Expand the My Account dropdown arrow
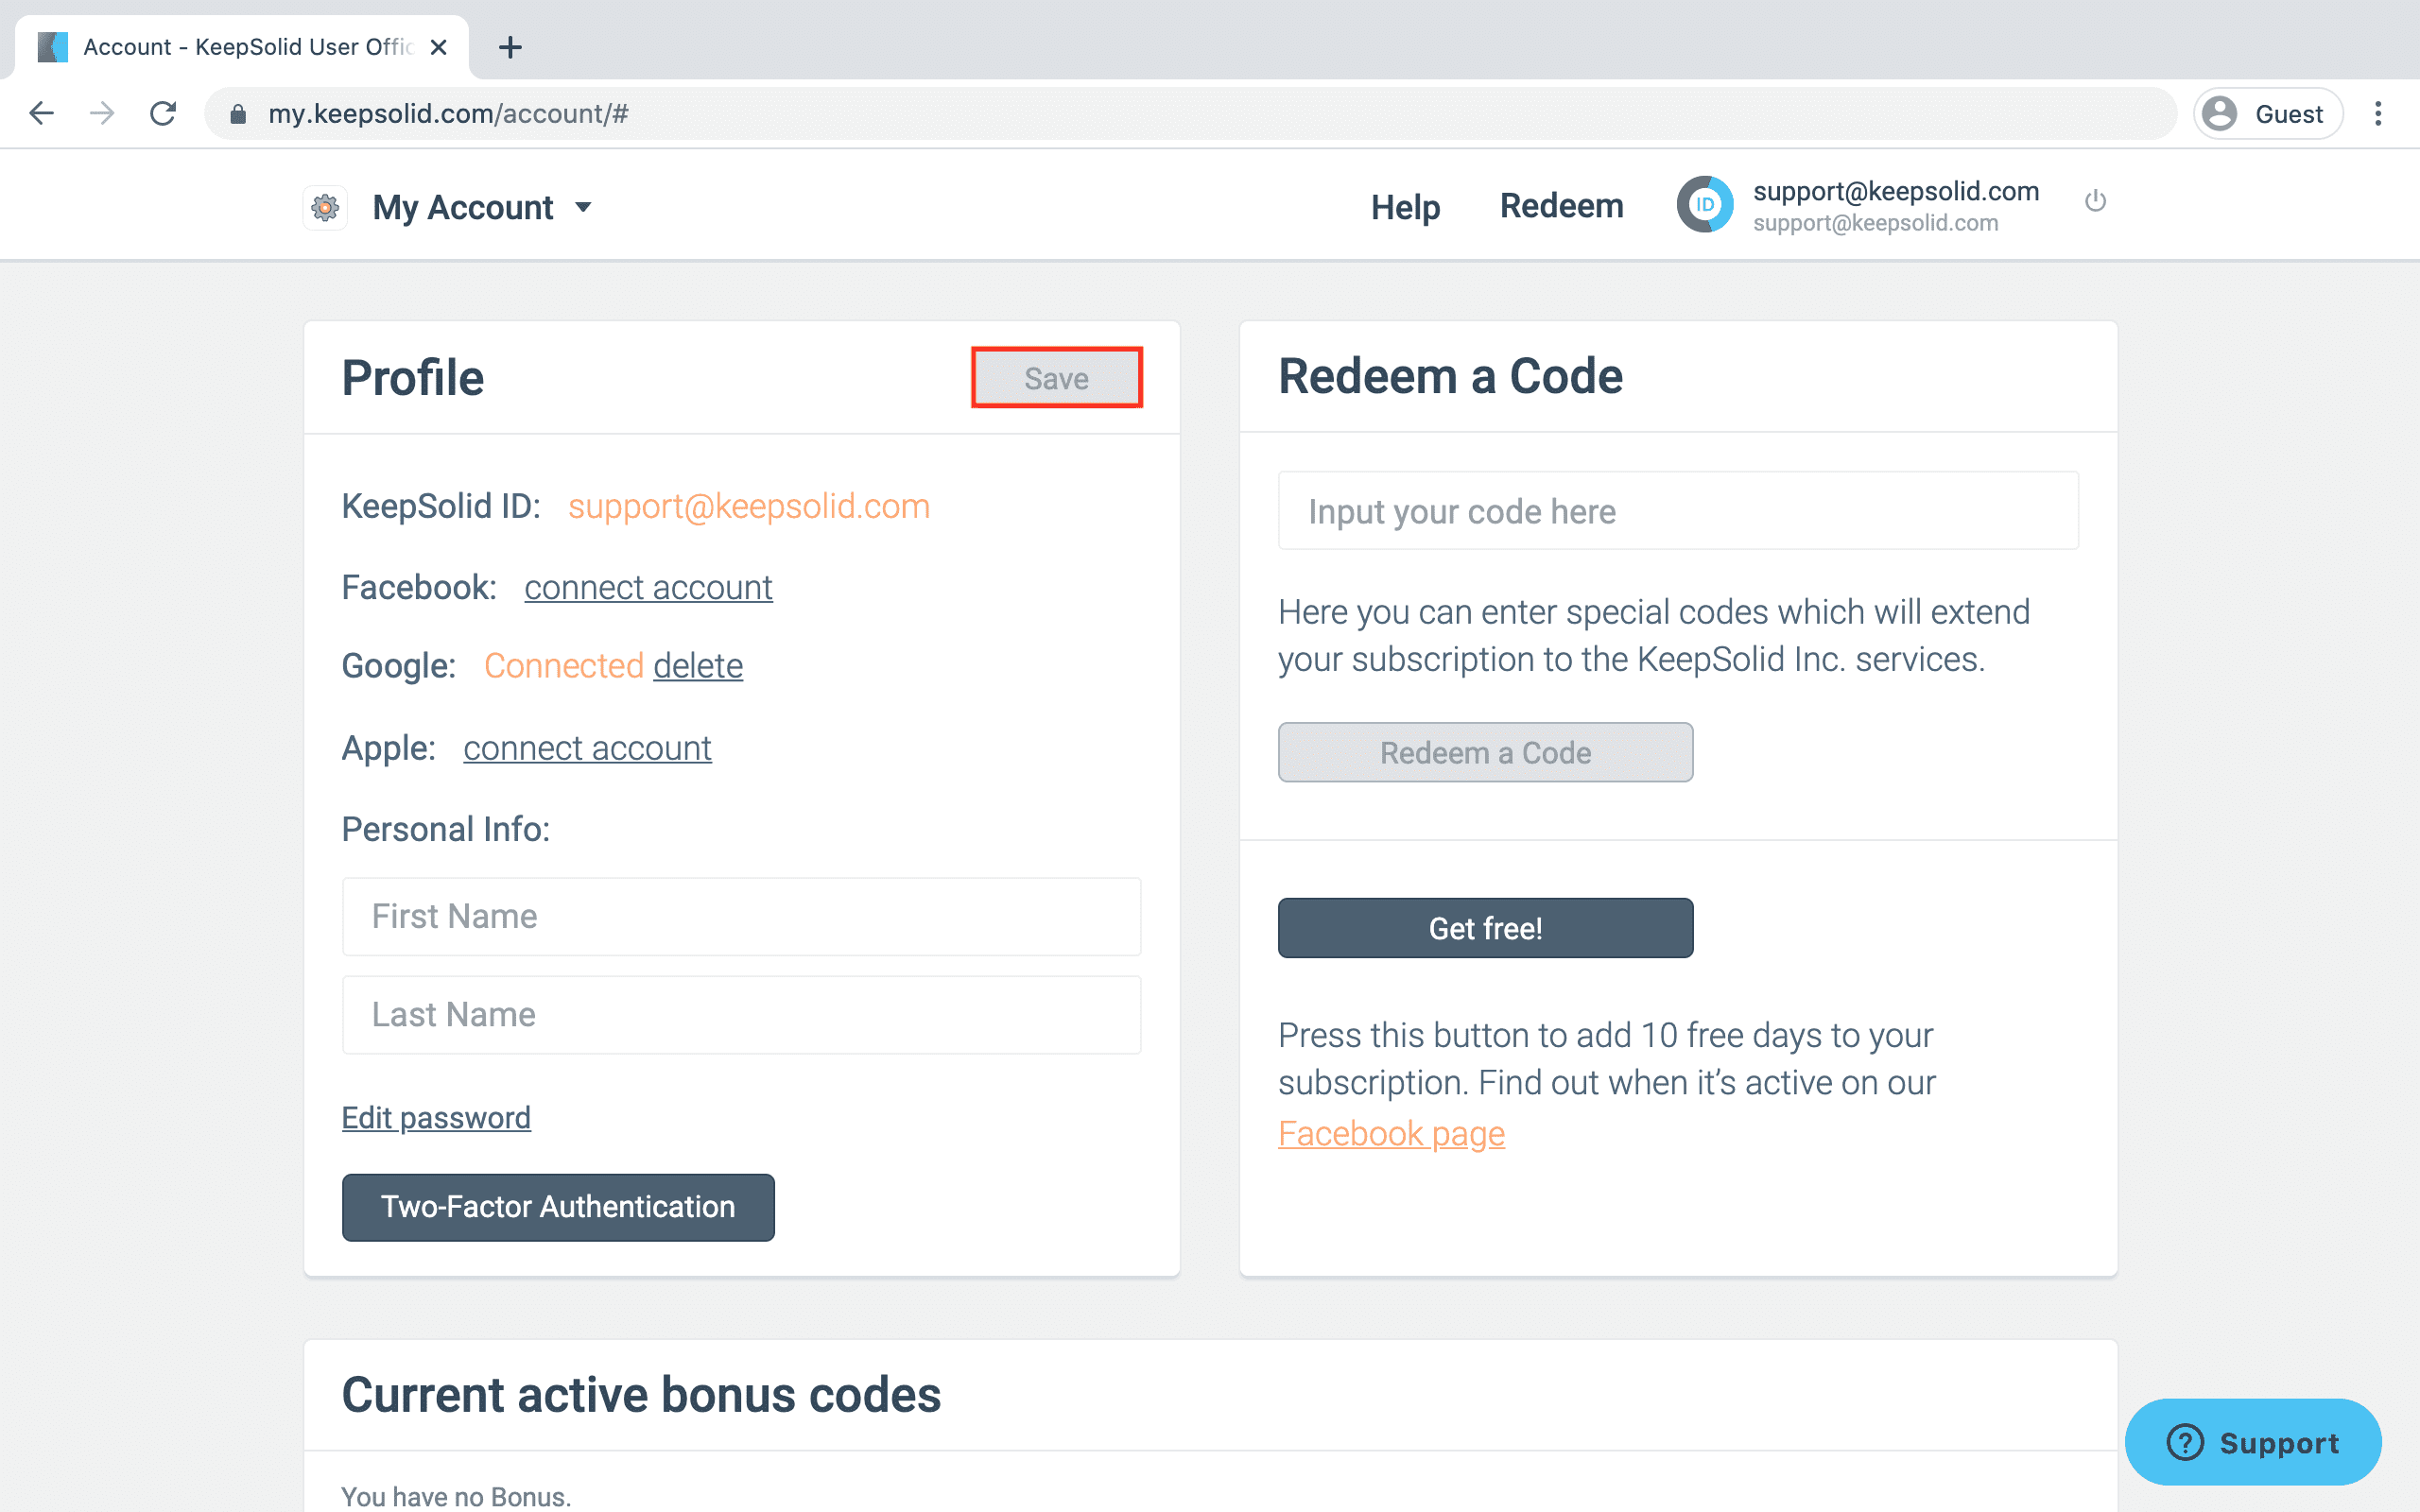 pyautogui.click(x=583, y=208)
